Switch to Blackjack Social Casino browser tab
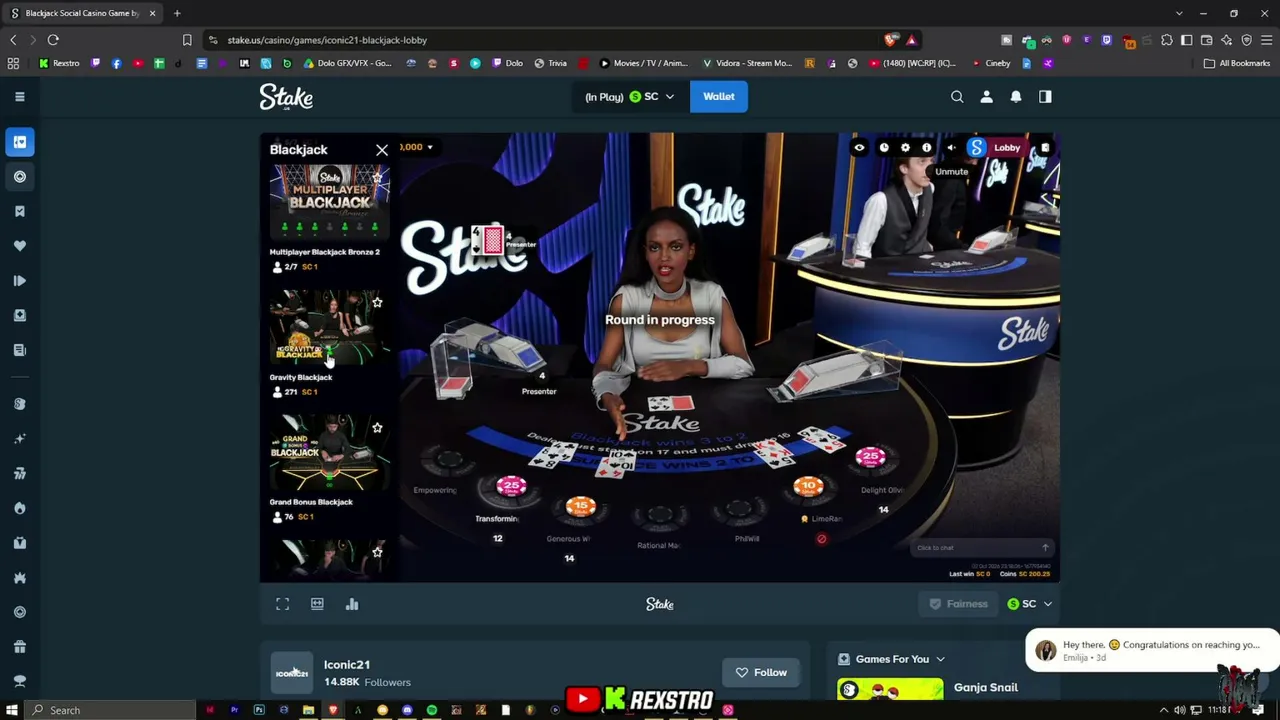 pos(83,13)
